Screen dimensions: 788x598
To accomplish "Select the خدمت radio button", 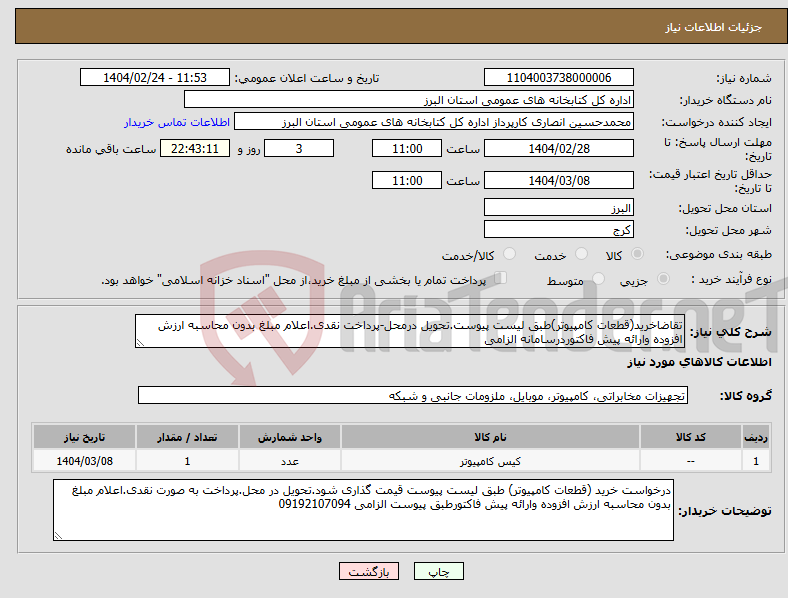I will [581, 254].
